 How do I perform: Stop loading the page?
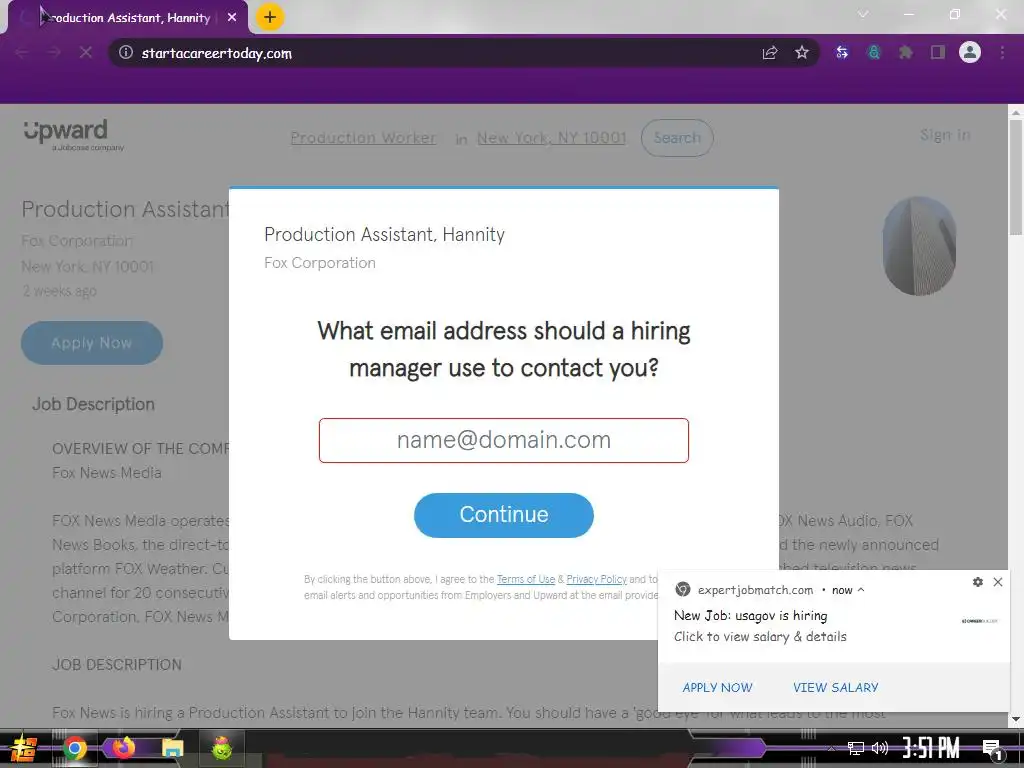tap(86, 52)
